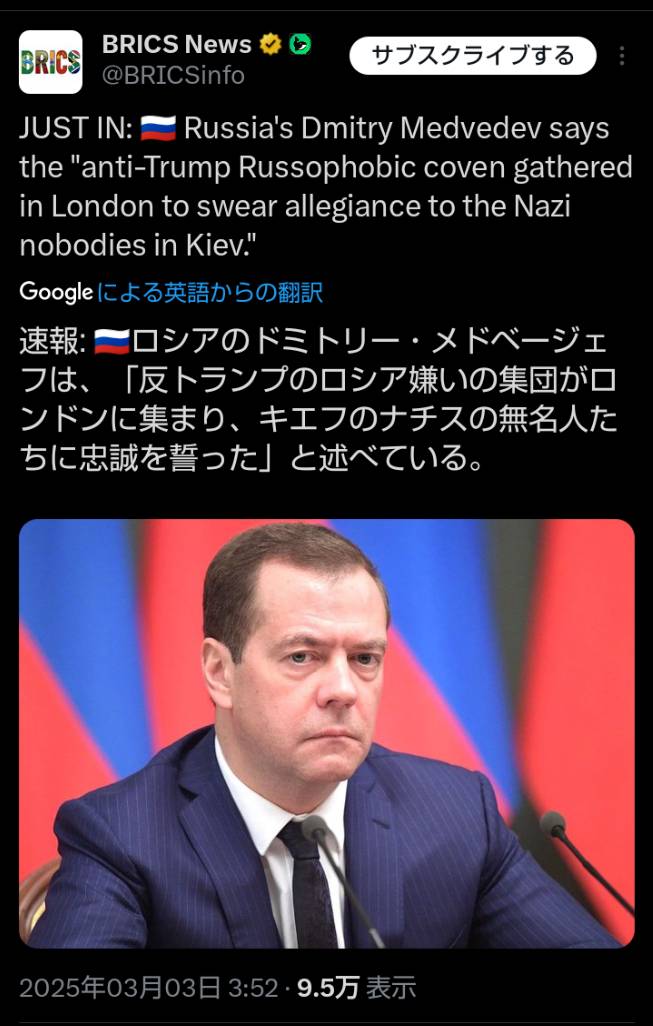This screenshot has height=1026, width=653.
Task: Select the English tweet text starting JUST IN
Action: [326, 186]
